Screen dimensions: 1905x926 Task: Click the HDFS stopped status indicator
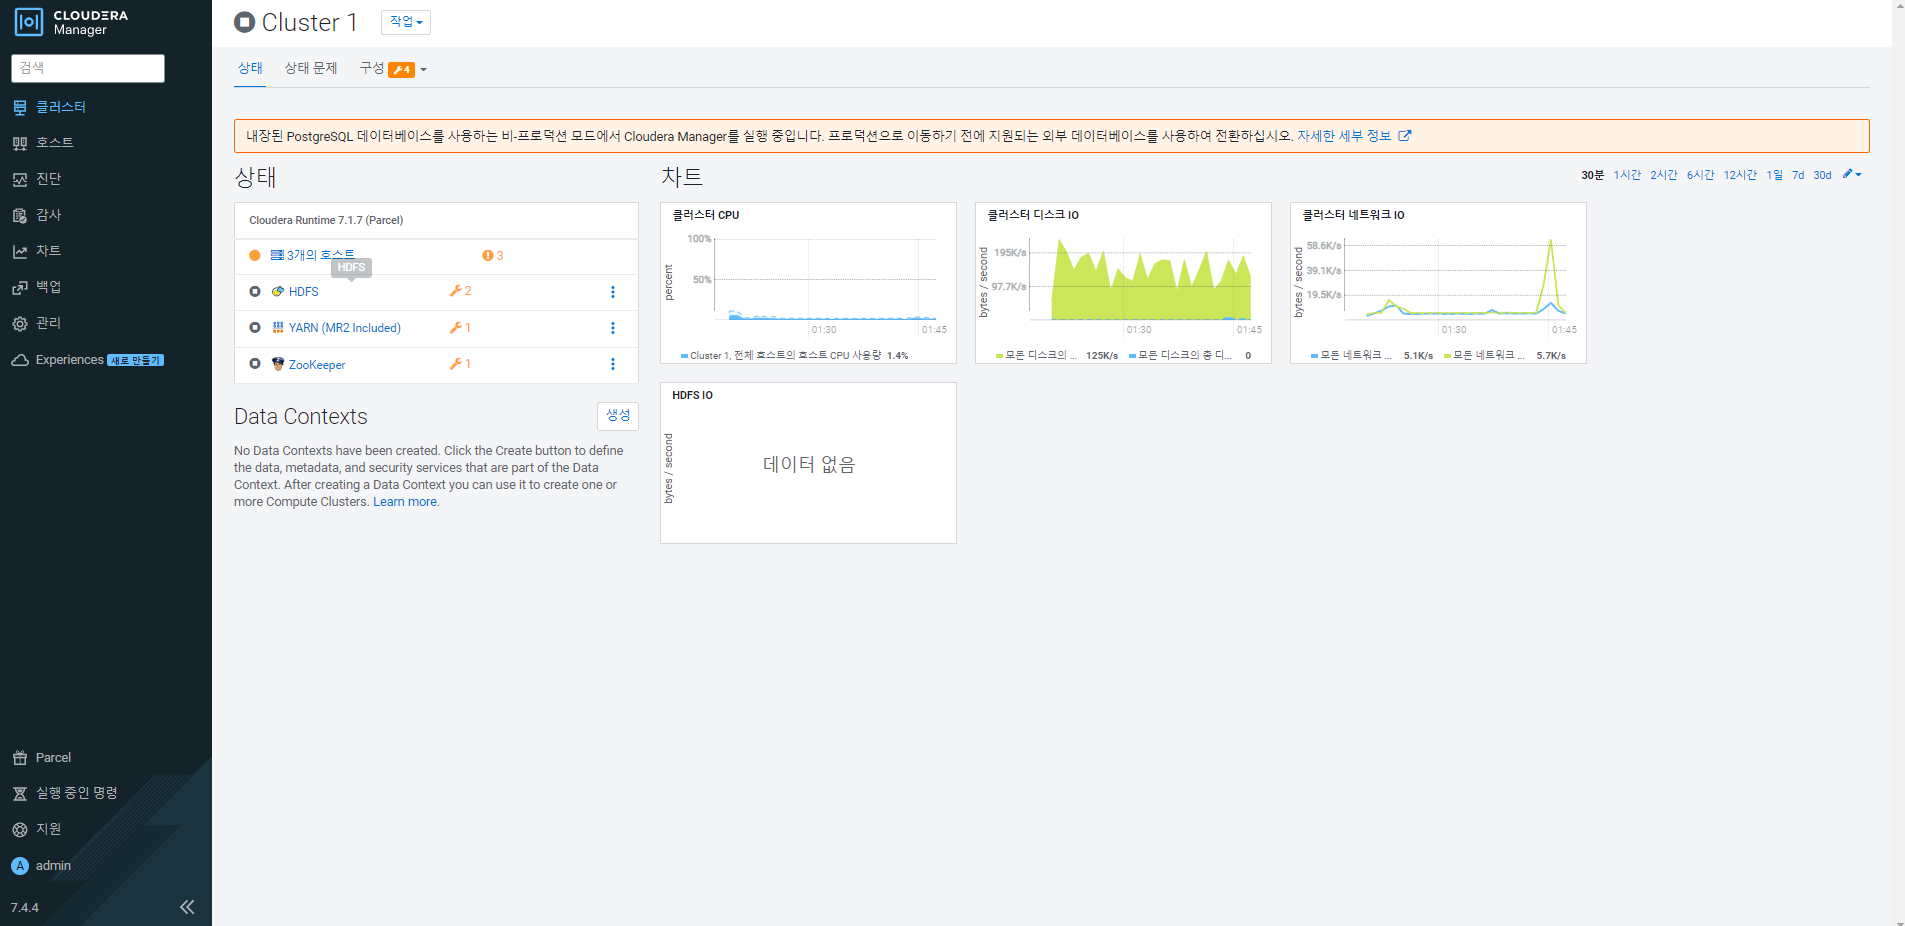pos(255,291)
